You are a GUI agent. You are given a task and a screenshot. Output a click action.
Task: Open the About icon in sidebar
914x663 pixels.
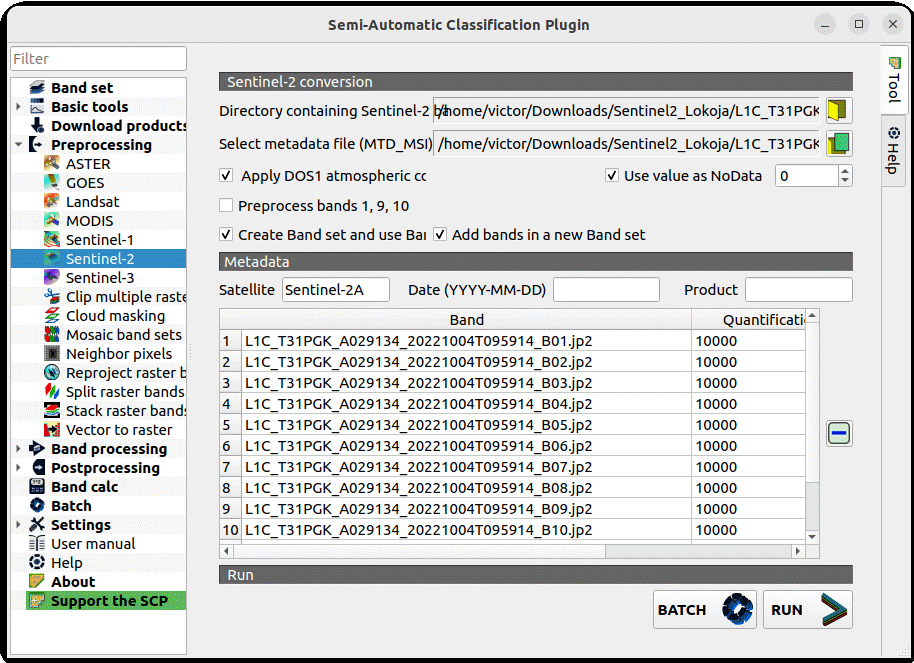tap(37, 581)
